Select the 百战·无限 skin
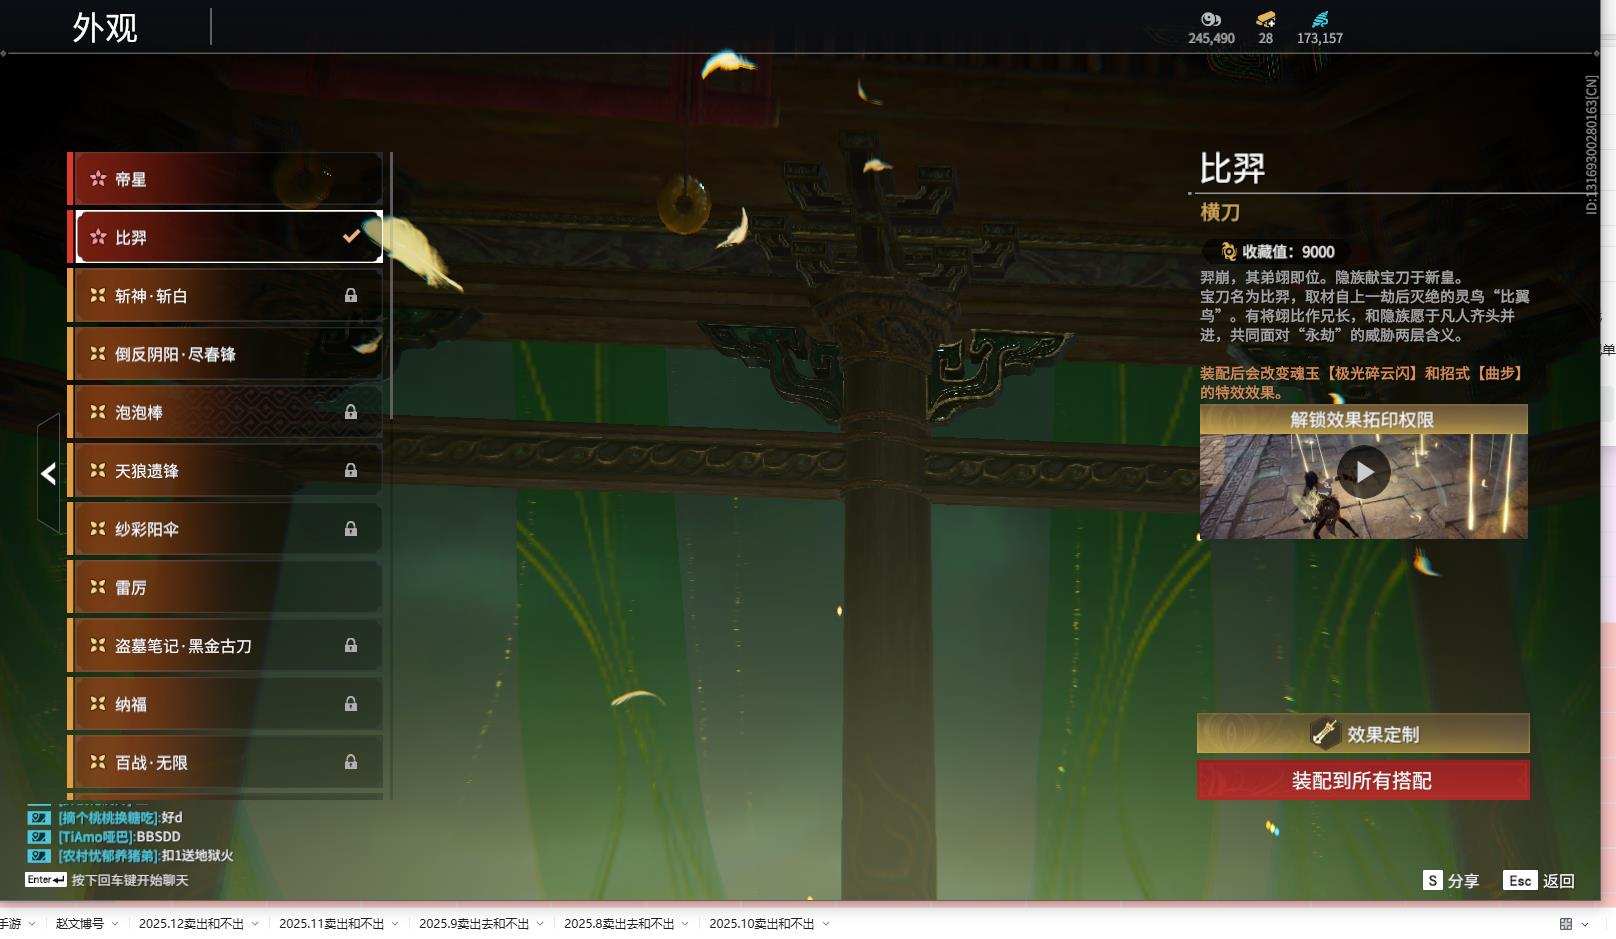The width and height of the screenshot is (1616, 939). pos(225,762)
